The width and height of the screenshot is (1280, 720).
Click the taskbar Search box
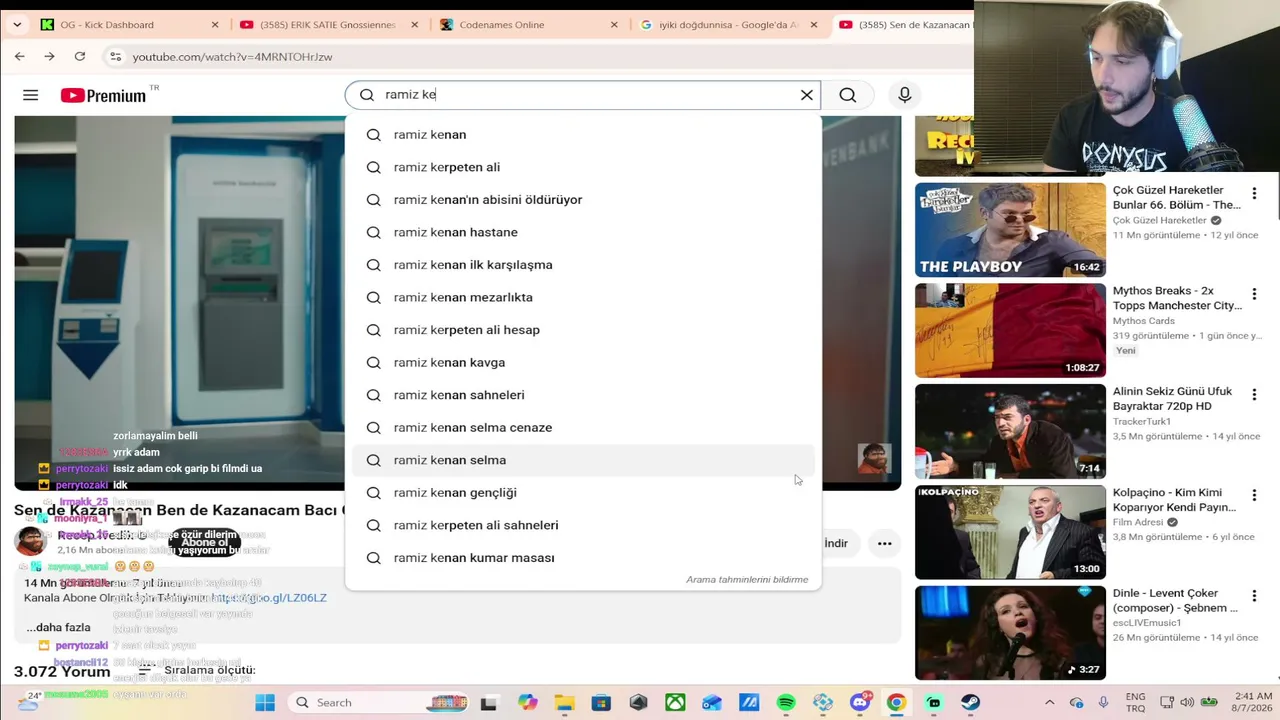pos(377,703)
